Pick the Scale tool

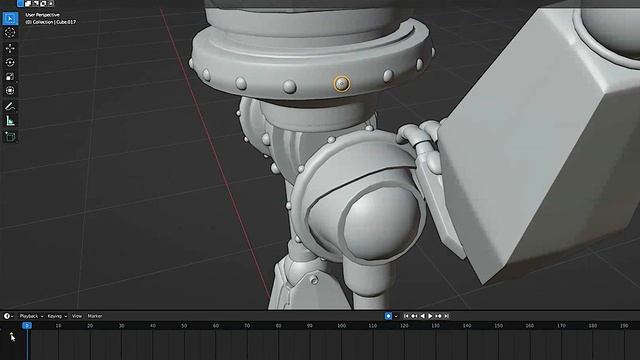click(x=10, y=77)
